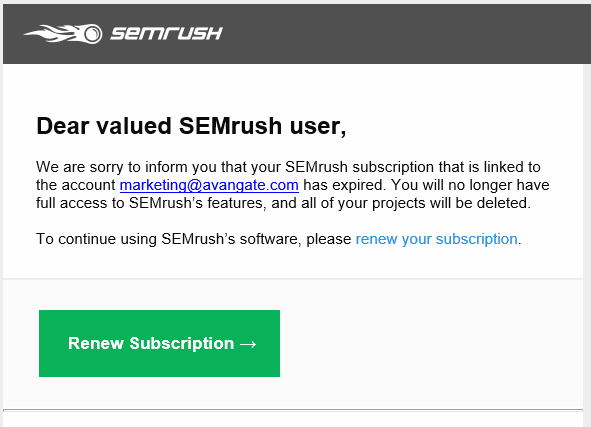The image size is (591, 427).
Task: Follow the 'renew your subscription' text link
Action: tap(436, 239)
